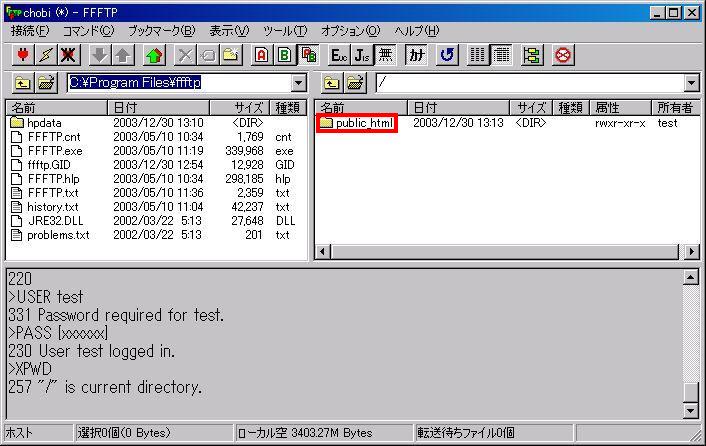Abort transfer with red stop icon
This screenshot has height=446, width=706.
click(563, 54)
